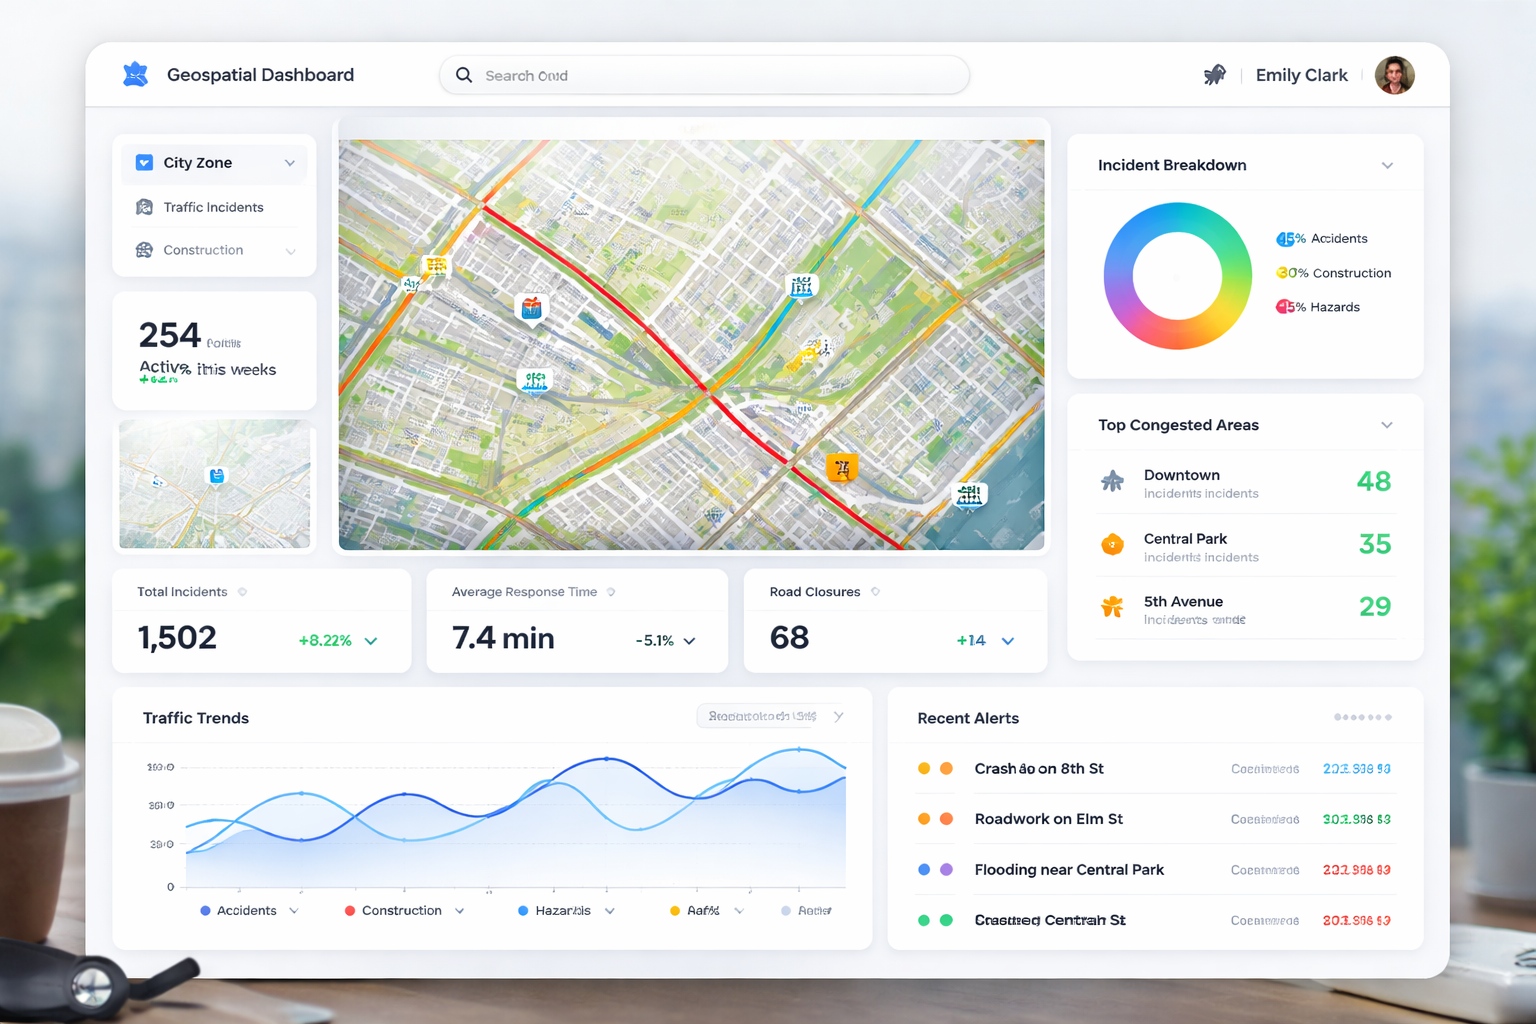
Task: Click the orange map marker on the red route
Action: click(841, 467)
